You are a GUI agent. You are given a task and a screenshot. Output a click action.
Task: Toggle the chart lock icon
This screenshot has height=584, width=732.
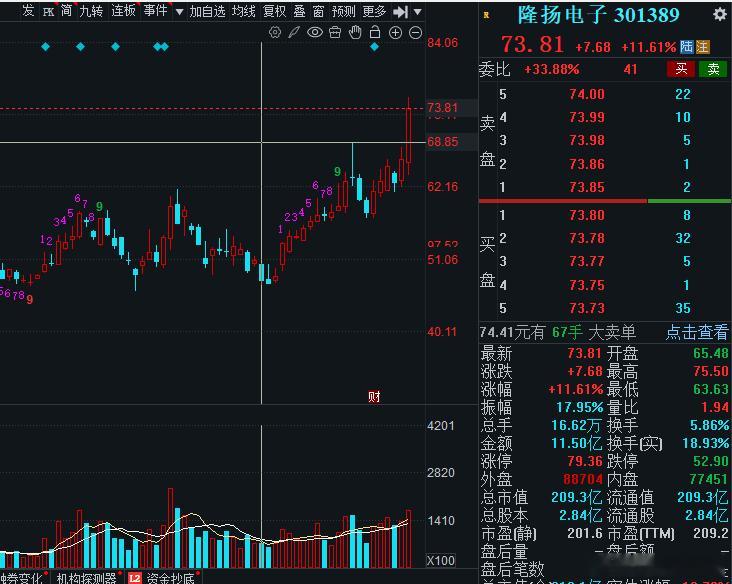(x=375, y=32)
